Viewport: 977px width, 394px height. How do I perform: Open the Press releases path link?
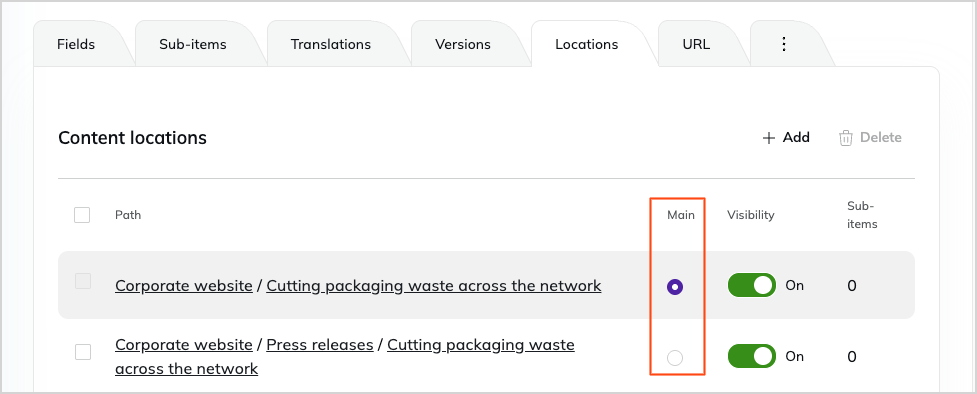320,345
